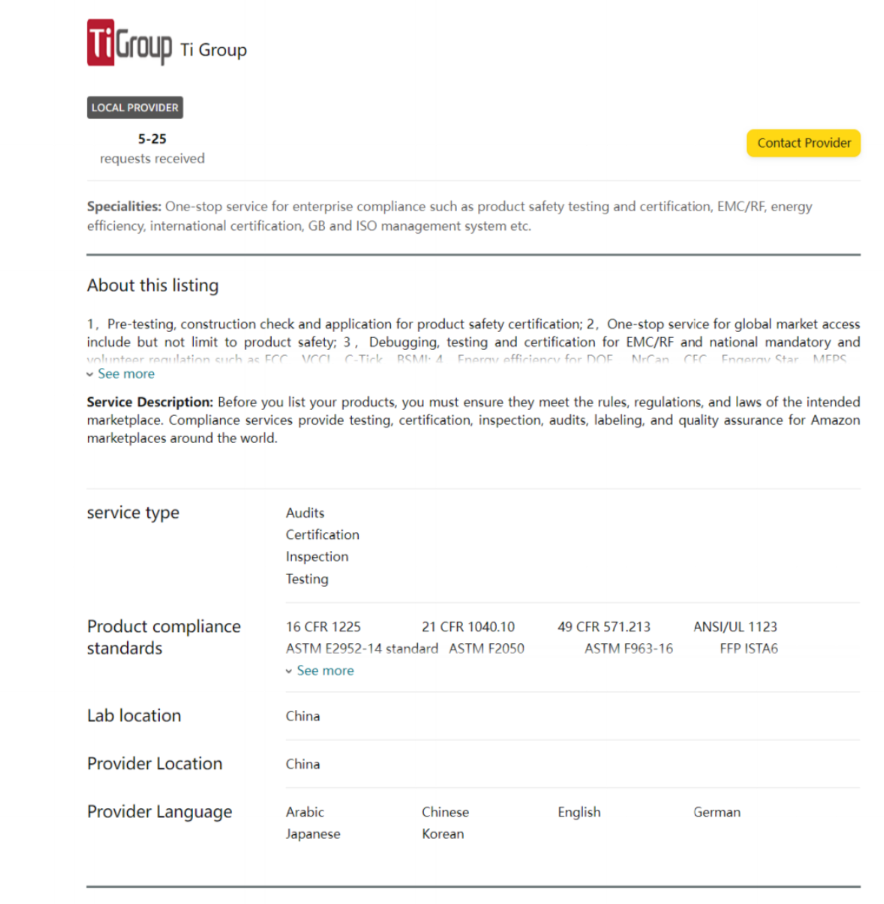This screenshot has width=884, height=904.
Task: Select the Inspection service type
Action: [317, 557]
